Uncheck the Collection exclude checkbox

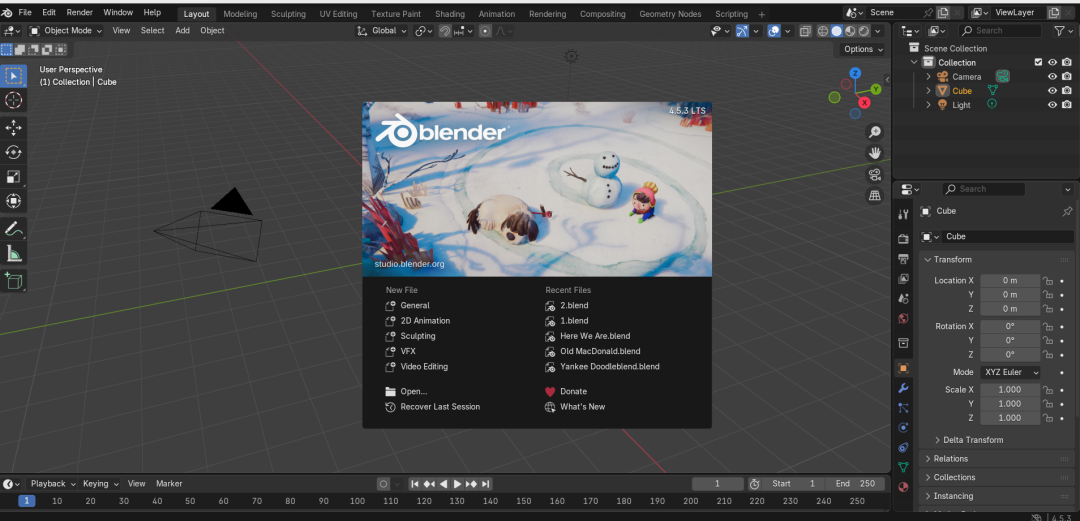pyautogui.click(x=1038, y=62)
